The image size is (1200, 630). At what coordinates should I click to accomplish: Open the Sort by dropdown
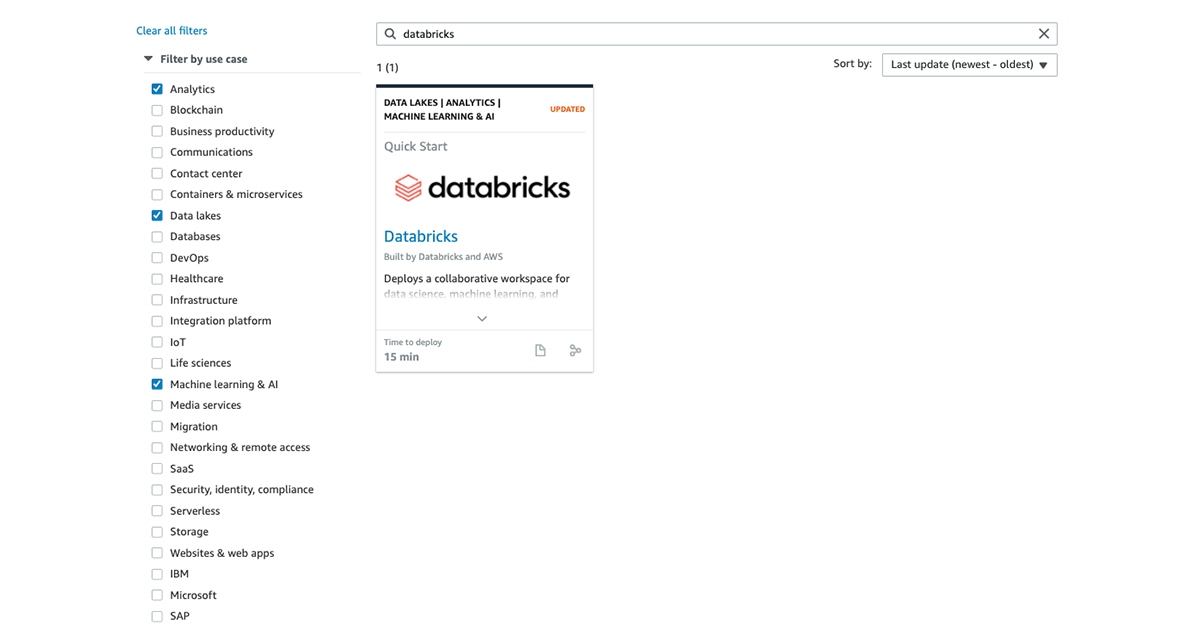pos(969,65)
